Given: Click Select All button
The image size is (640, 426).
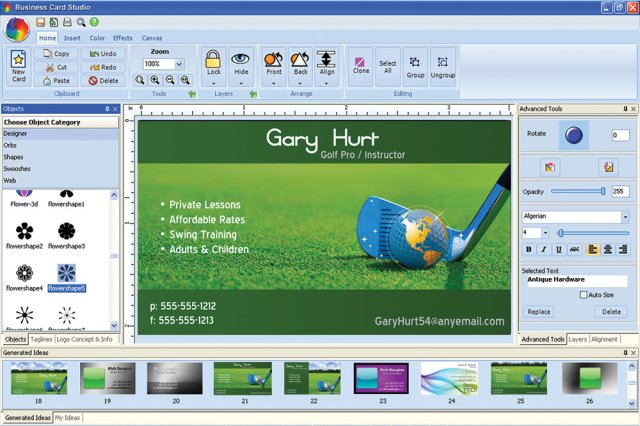Looking at the screenshot, I should [388, 66].
